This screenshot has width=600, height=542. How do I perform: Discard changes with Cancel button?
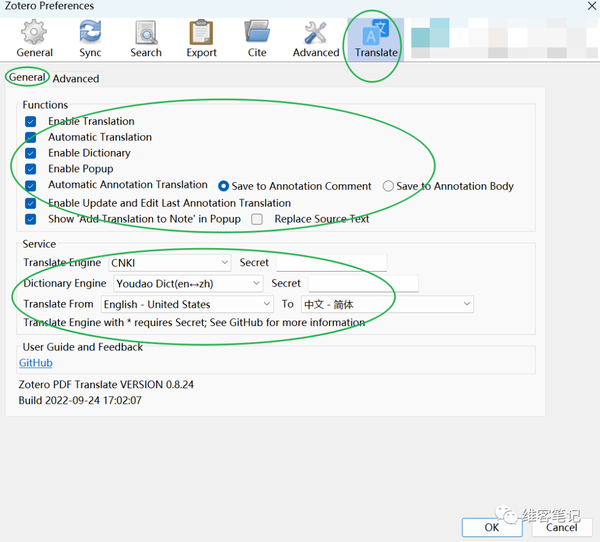click(x=561, y=527)
